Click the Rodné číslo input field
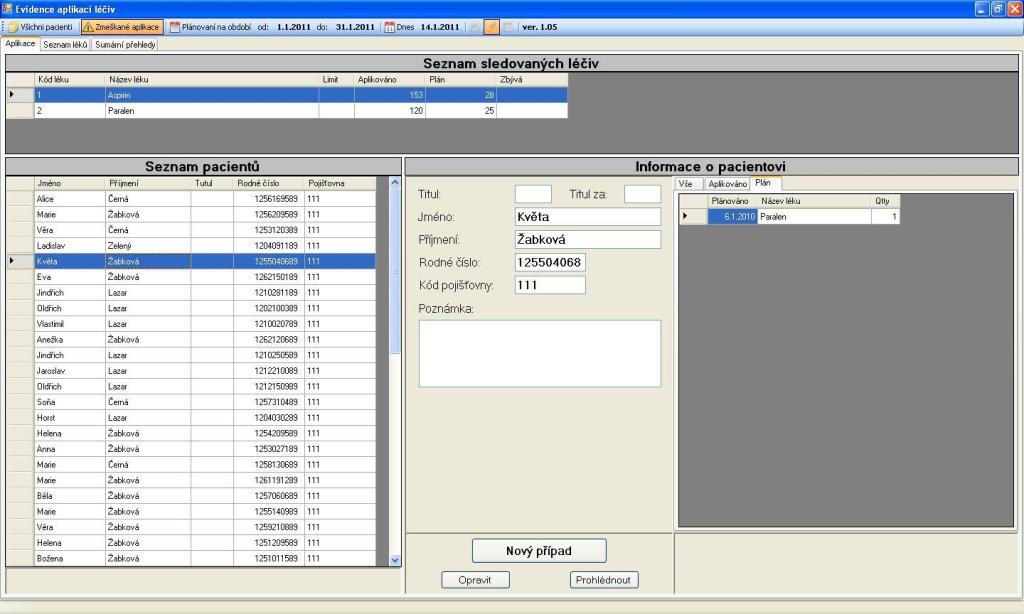Screen dimensions: 1024x614 pyautogui.click(x=550, y=263)
